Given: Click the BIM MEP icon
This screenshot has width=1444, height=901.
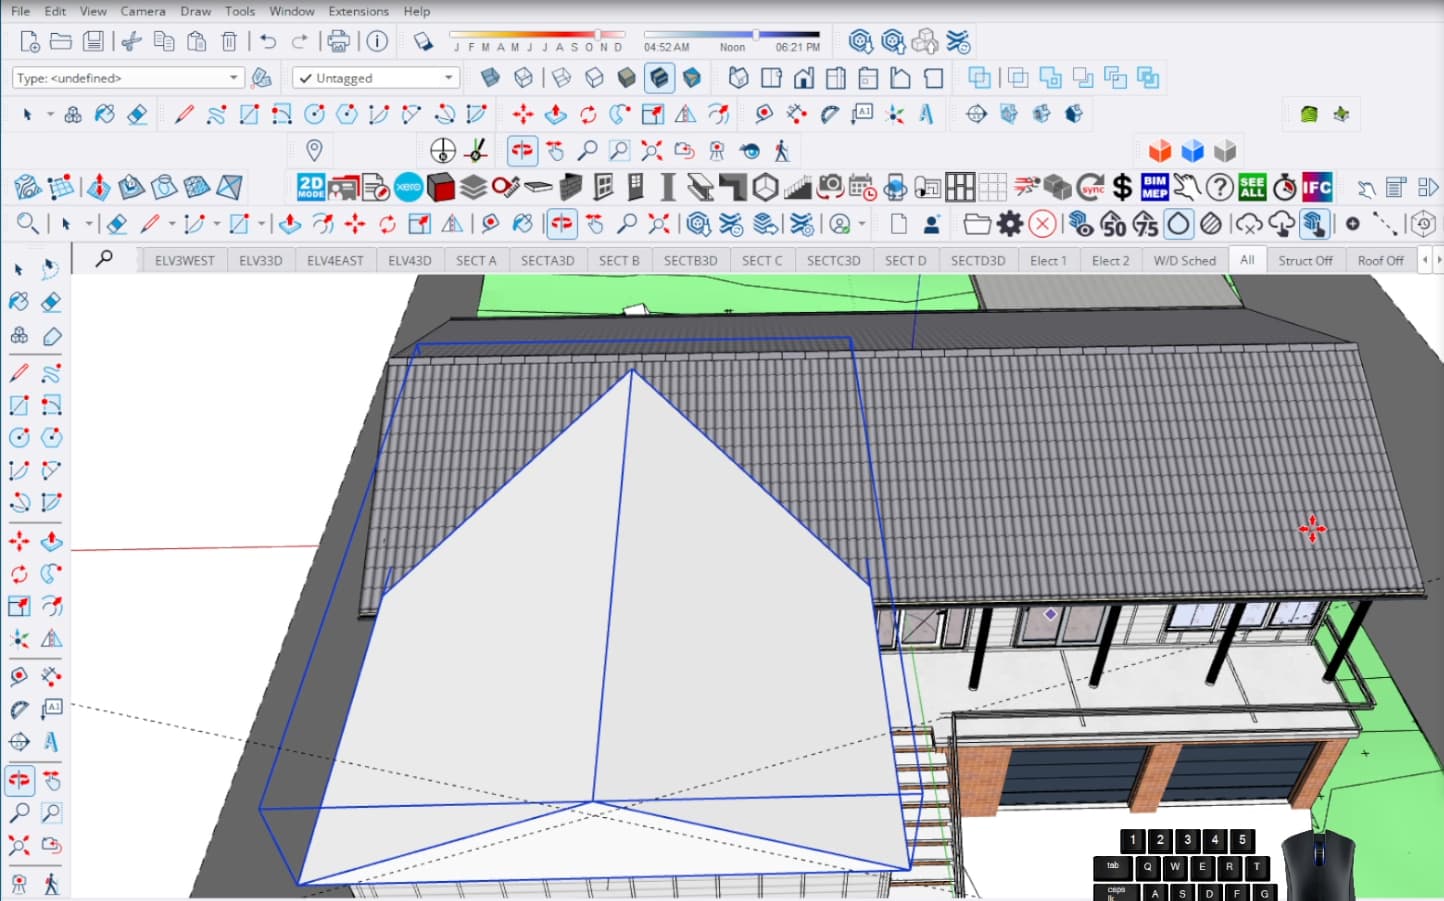Looking at the screenshot, I should 1154,187.
